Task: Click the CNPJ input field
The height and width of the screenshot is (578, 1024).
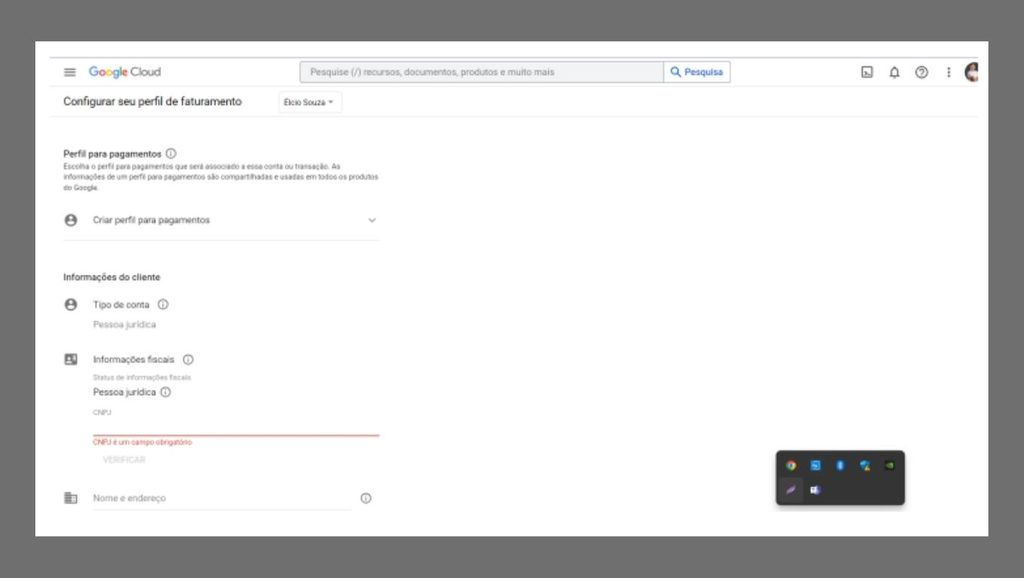Action: coord(236,423)
